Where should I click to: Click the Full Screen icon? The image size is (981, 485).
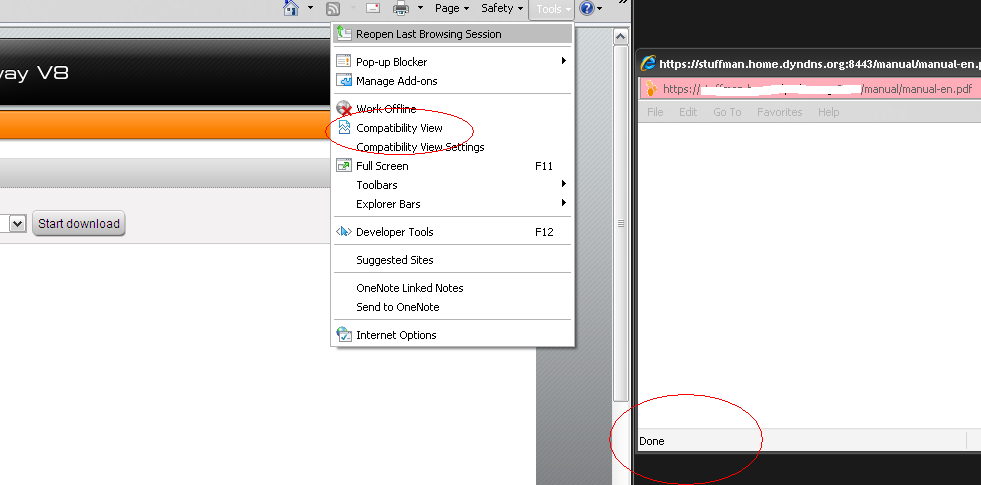point(344,166)
